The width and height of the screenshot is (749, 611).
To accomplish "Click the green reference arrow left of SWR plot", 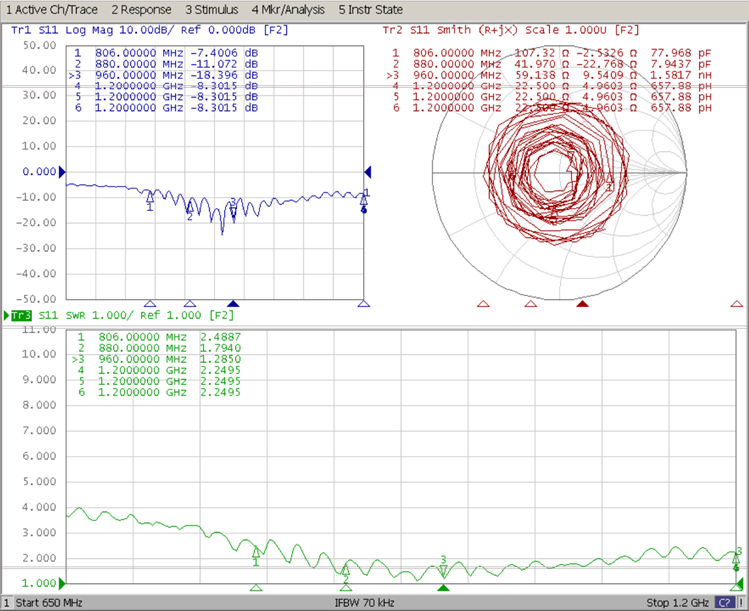I will pyautogui.click(x=60, y=583).
